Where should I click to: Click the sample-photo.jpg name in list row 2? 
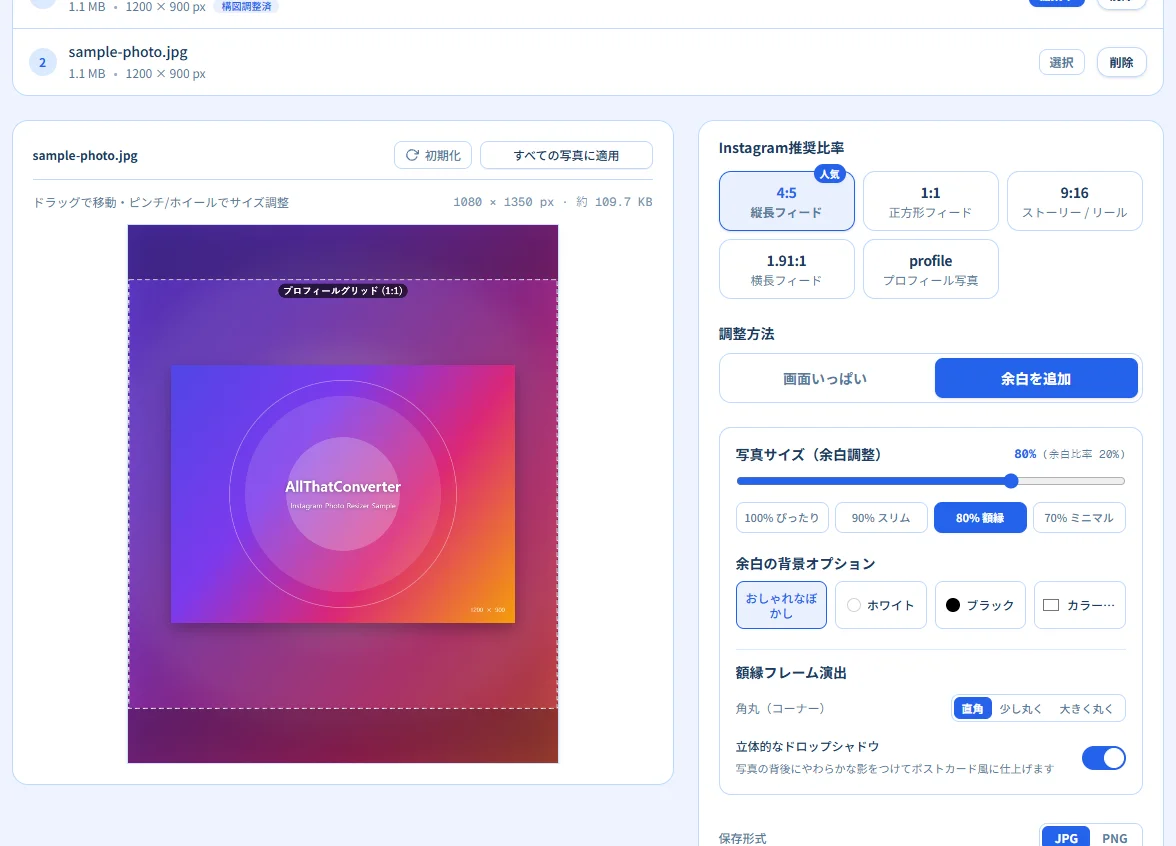click(128, 52)
